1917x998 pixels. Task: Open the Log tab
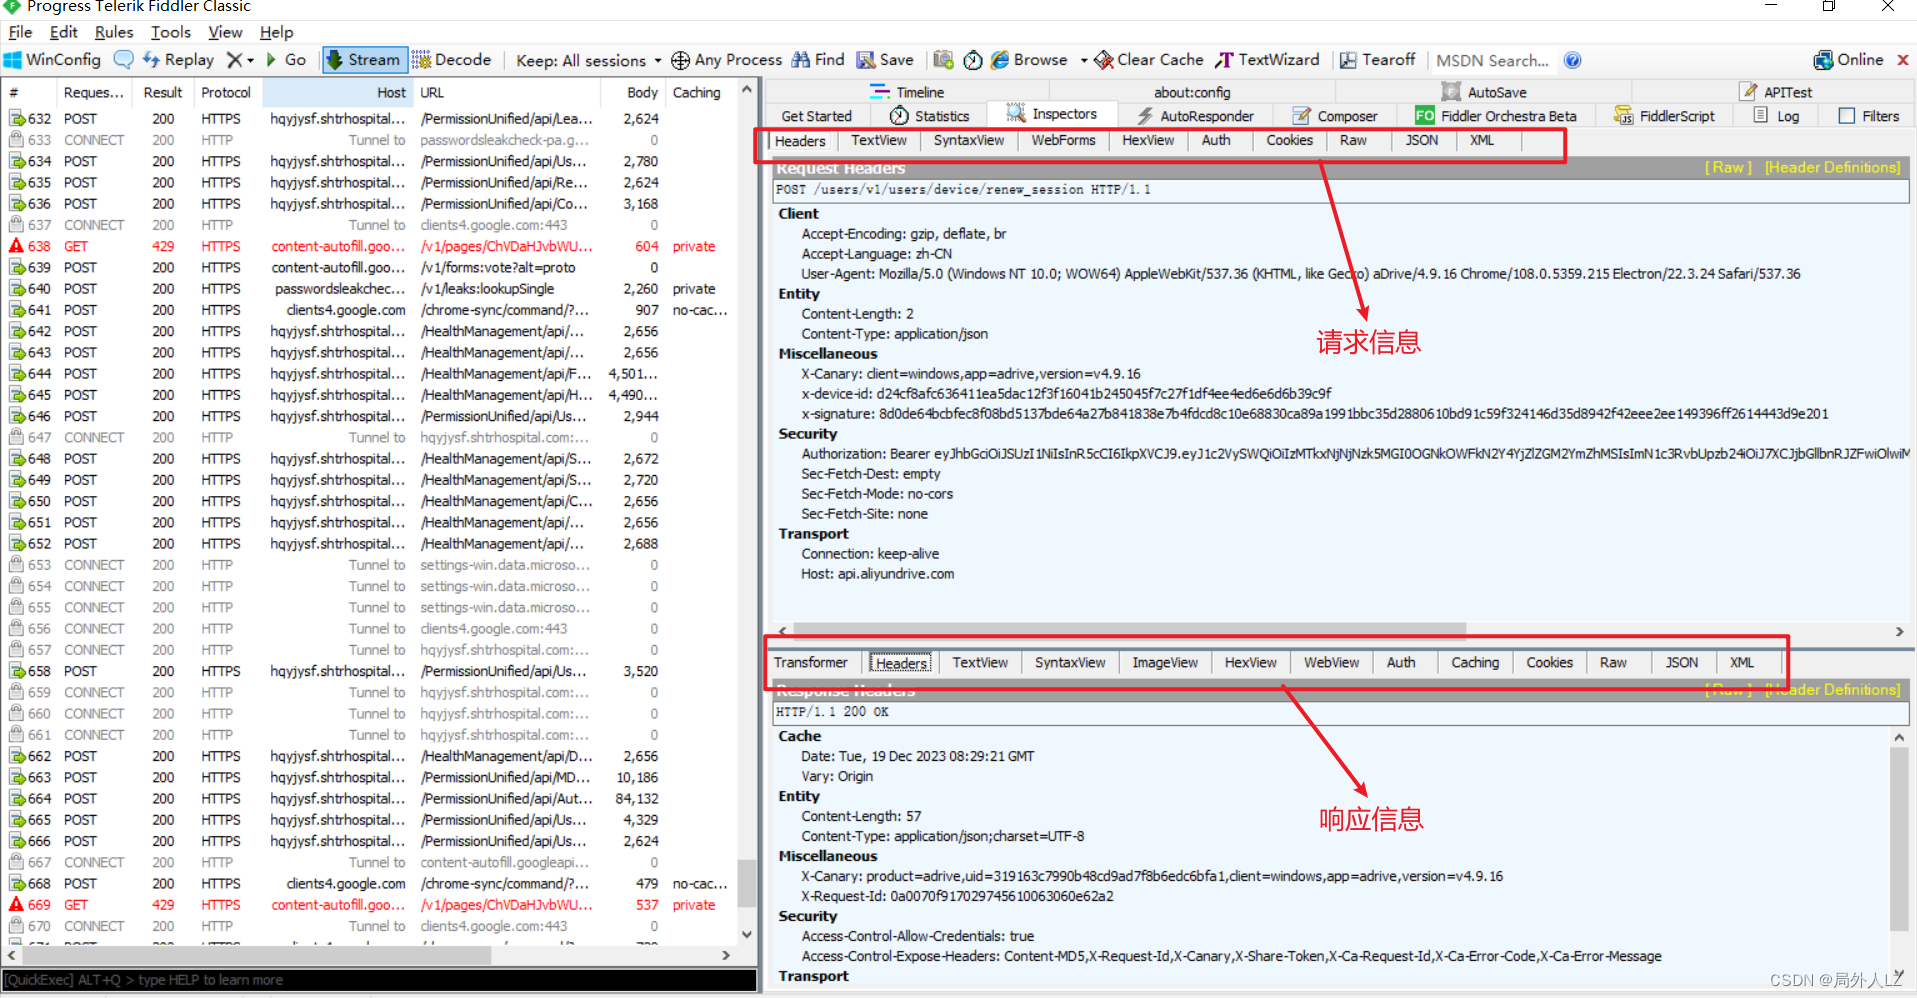pyautogui.click(x=1776, y=116)
